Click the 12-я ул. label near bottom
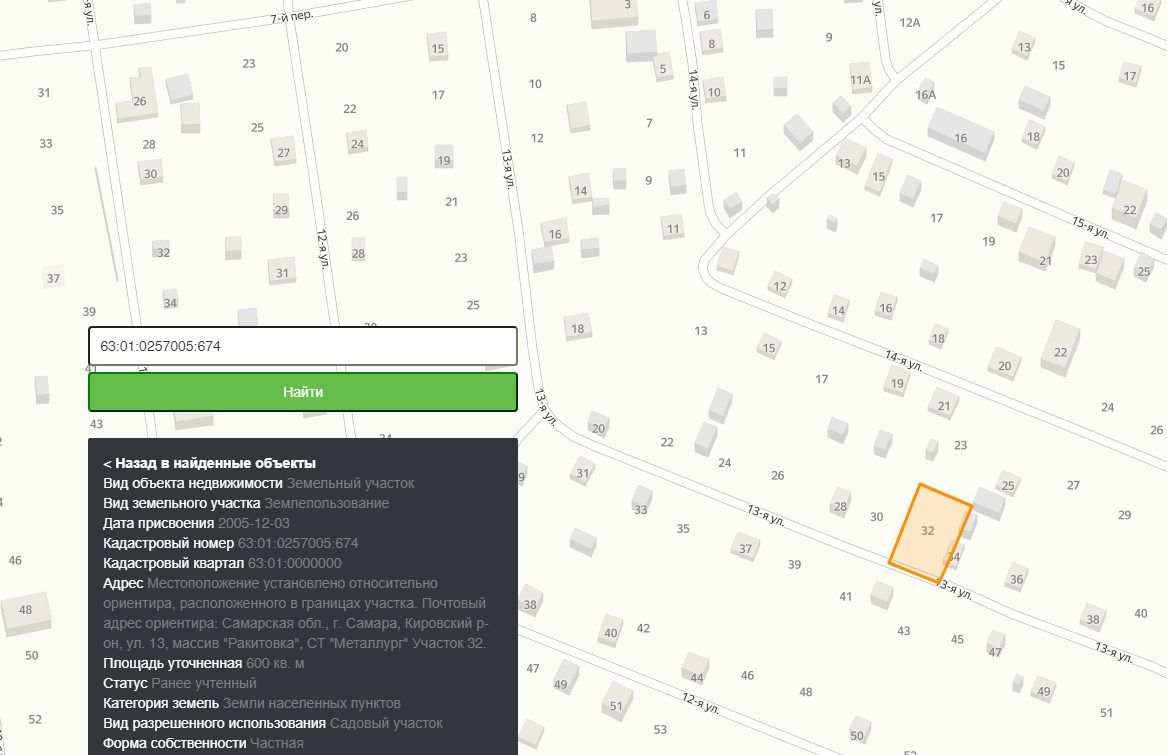The height and width of the screenshot is (755, 1167). [x=700, y=703]
